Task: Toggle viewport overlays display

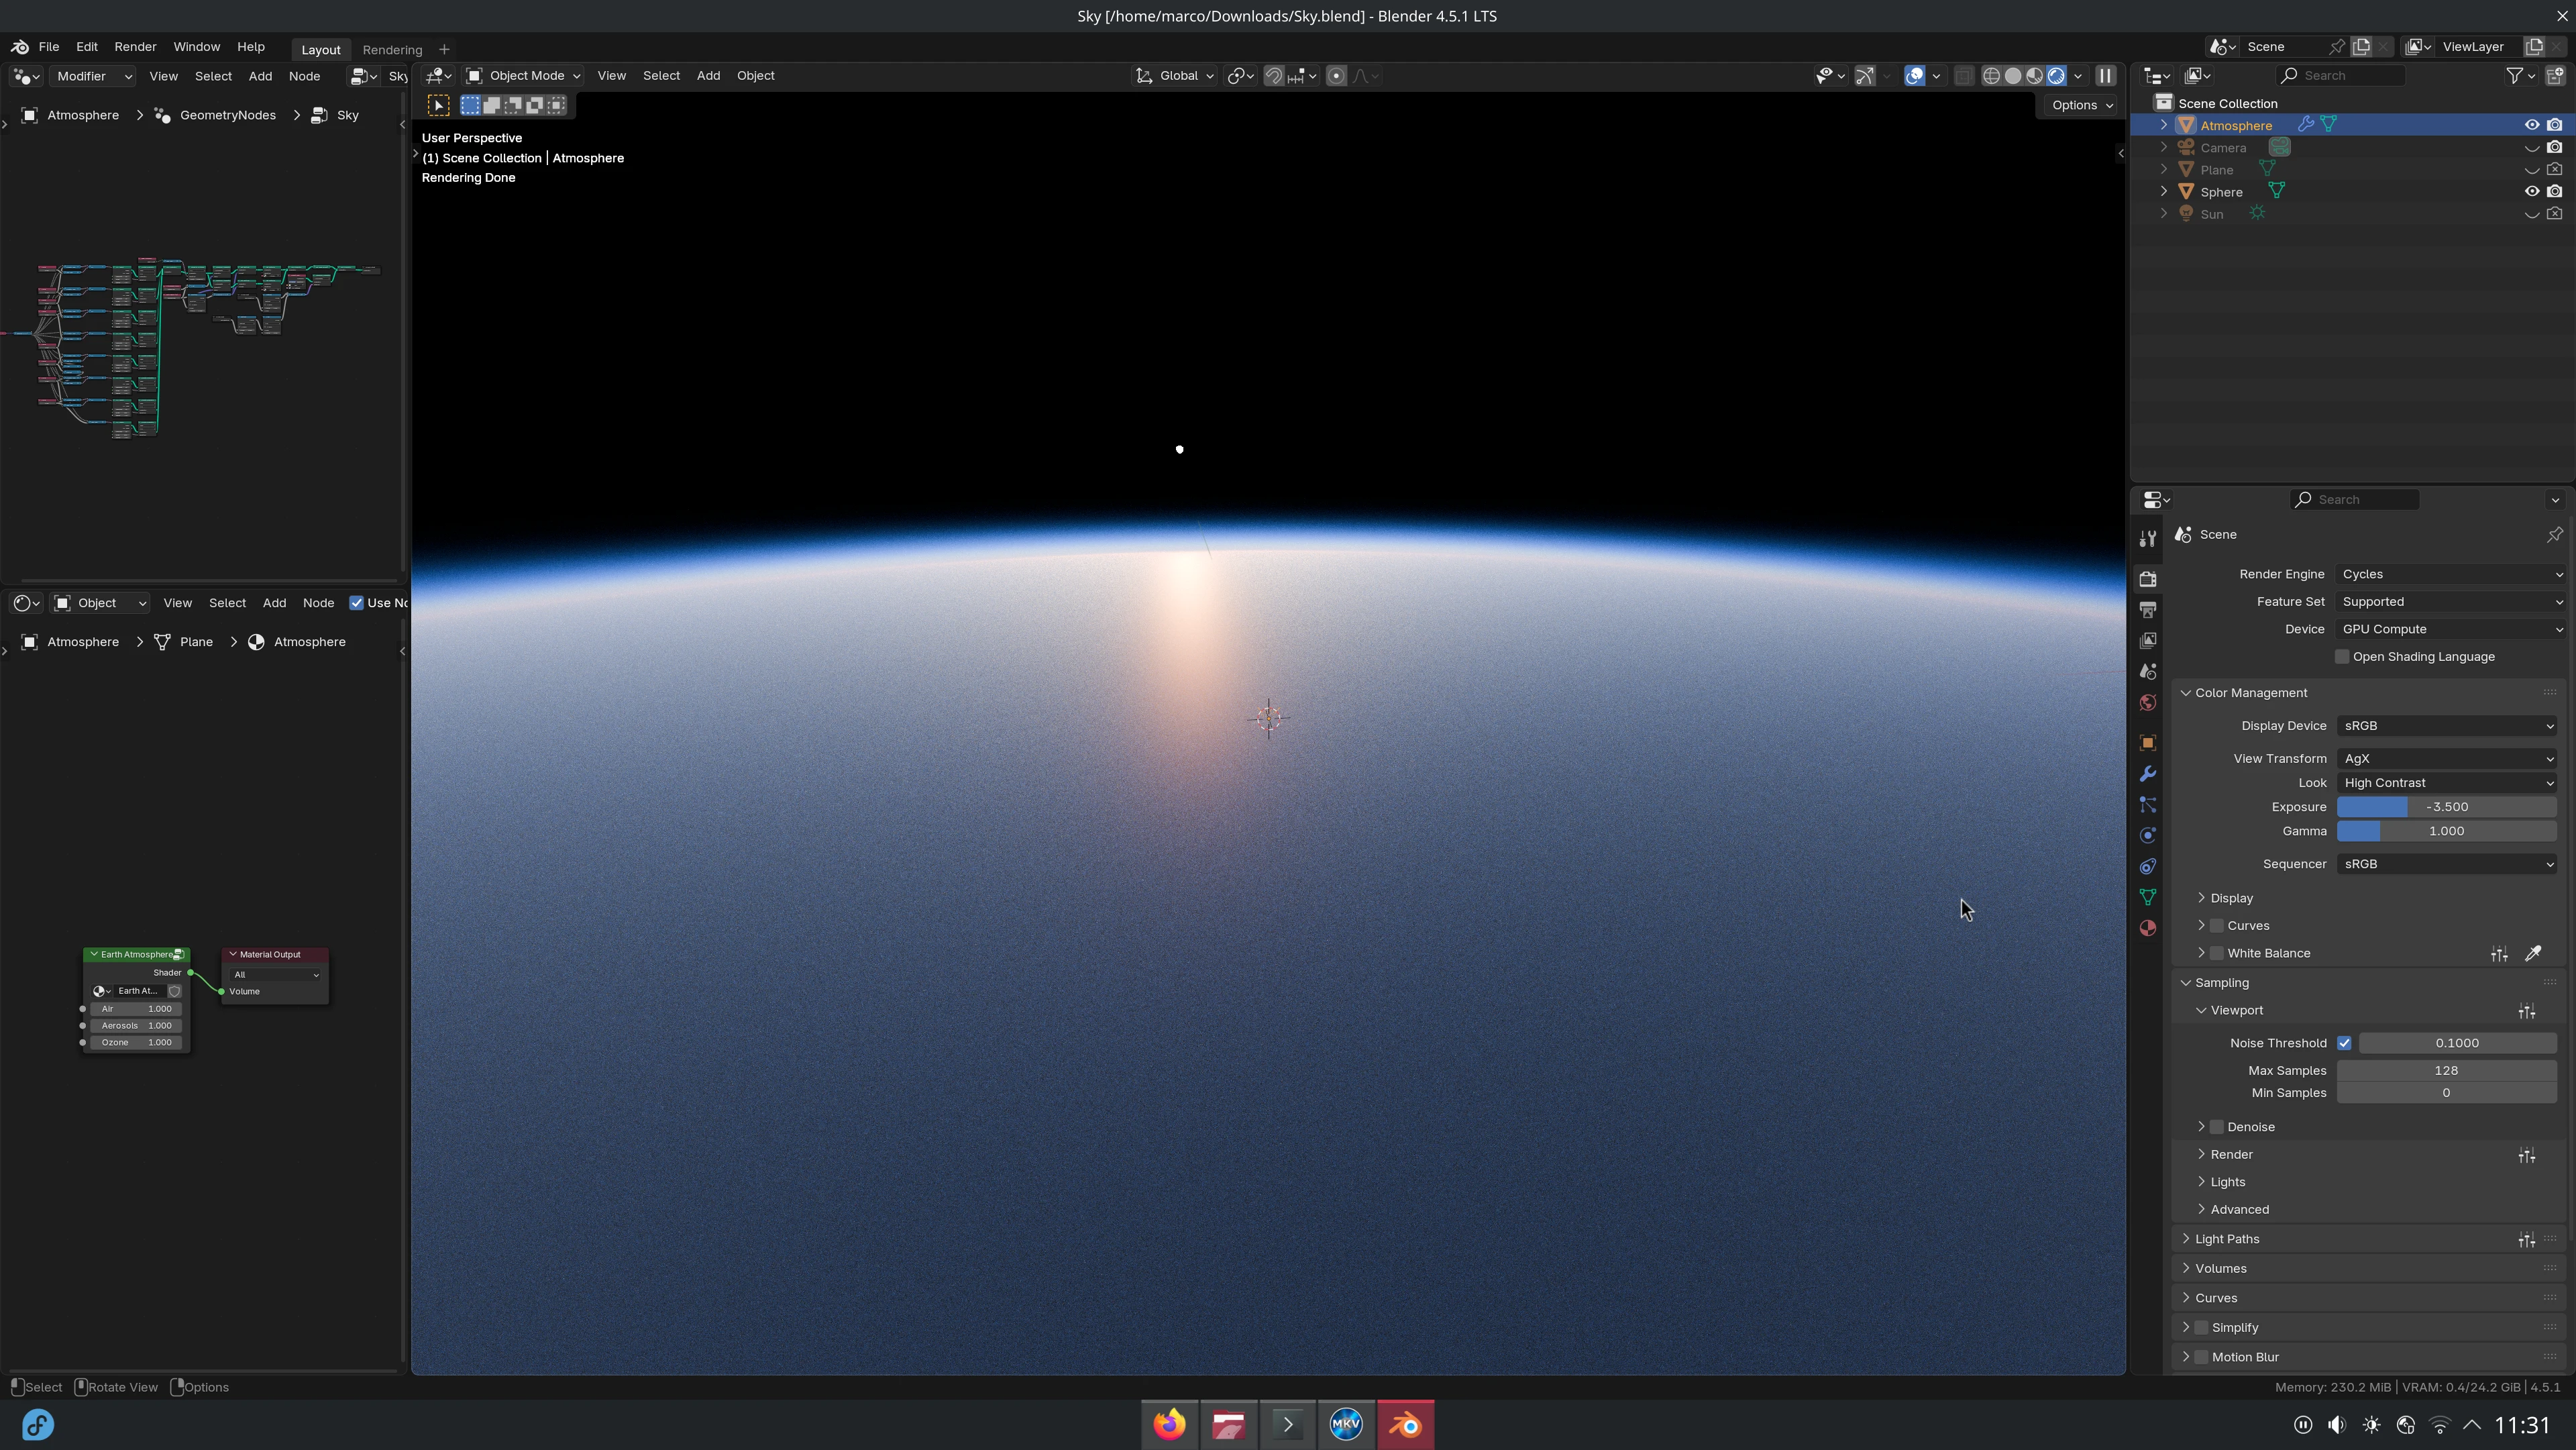Action: [x=1915, y=76]
